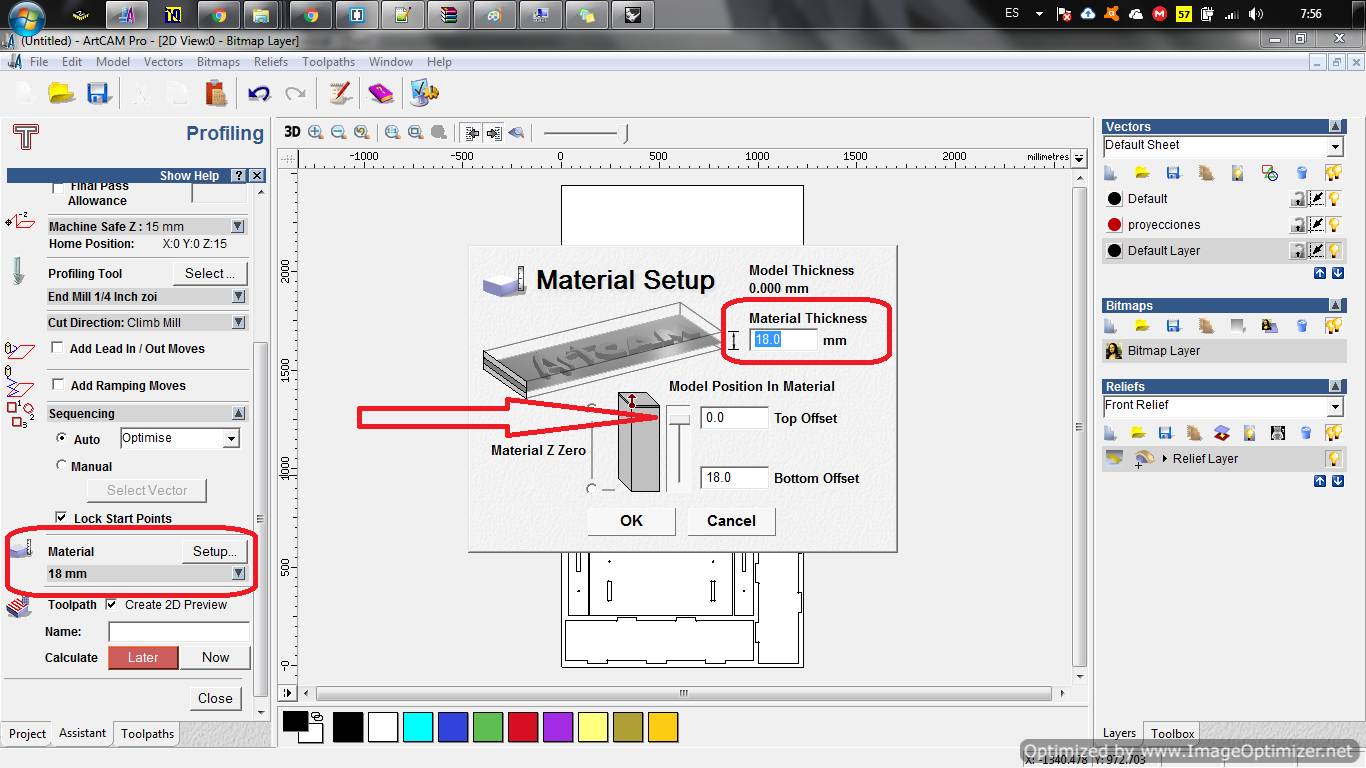
Task: Load a vector layer with the Vectors folder icon
Action: [1142, 173]
